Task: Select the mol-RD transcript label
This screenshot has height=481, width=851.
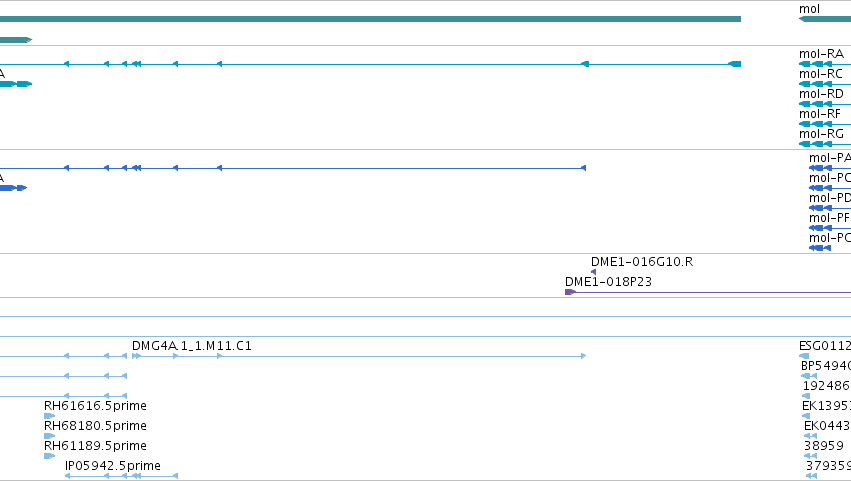Action: (821, 94)
